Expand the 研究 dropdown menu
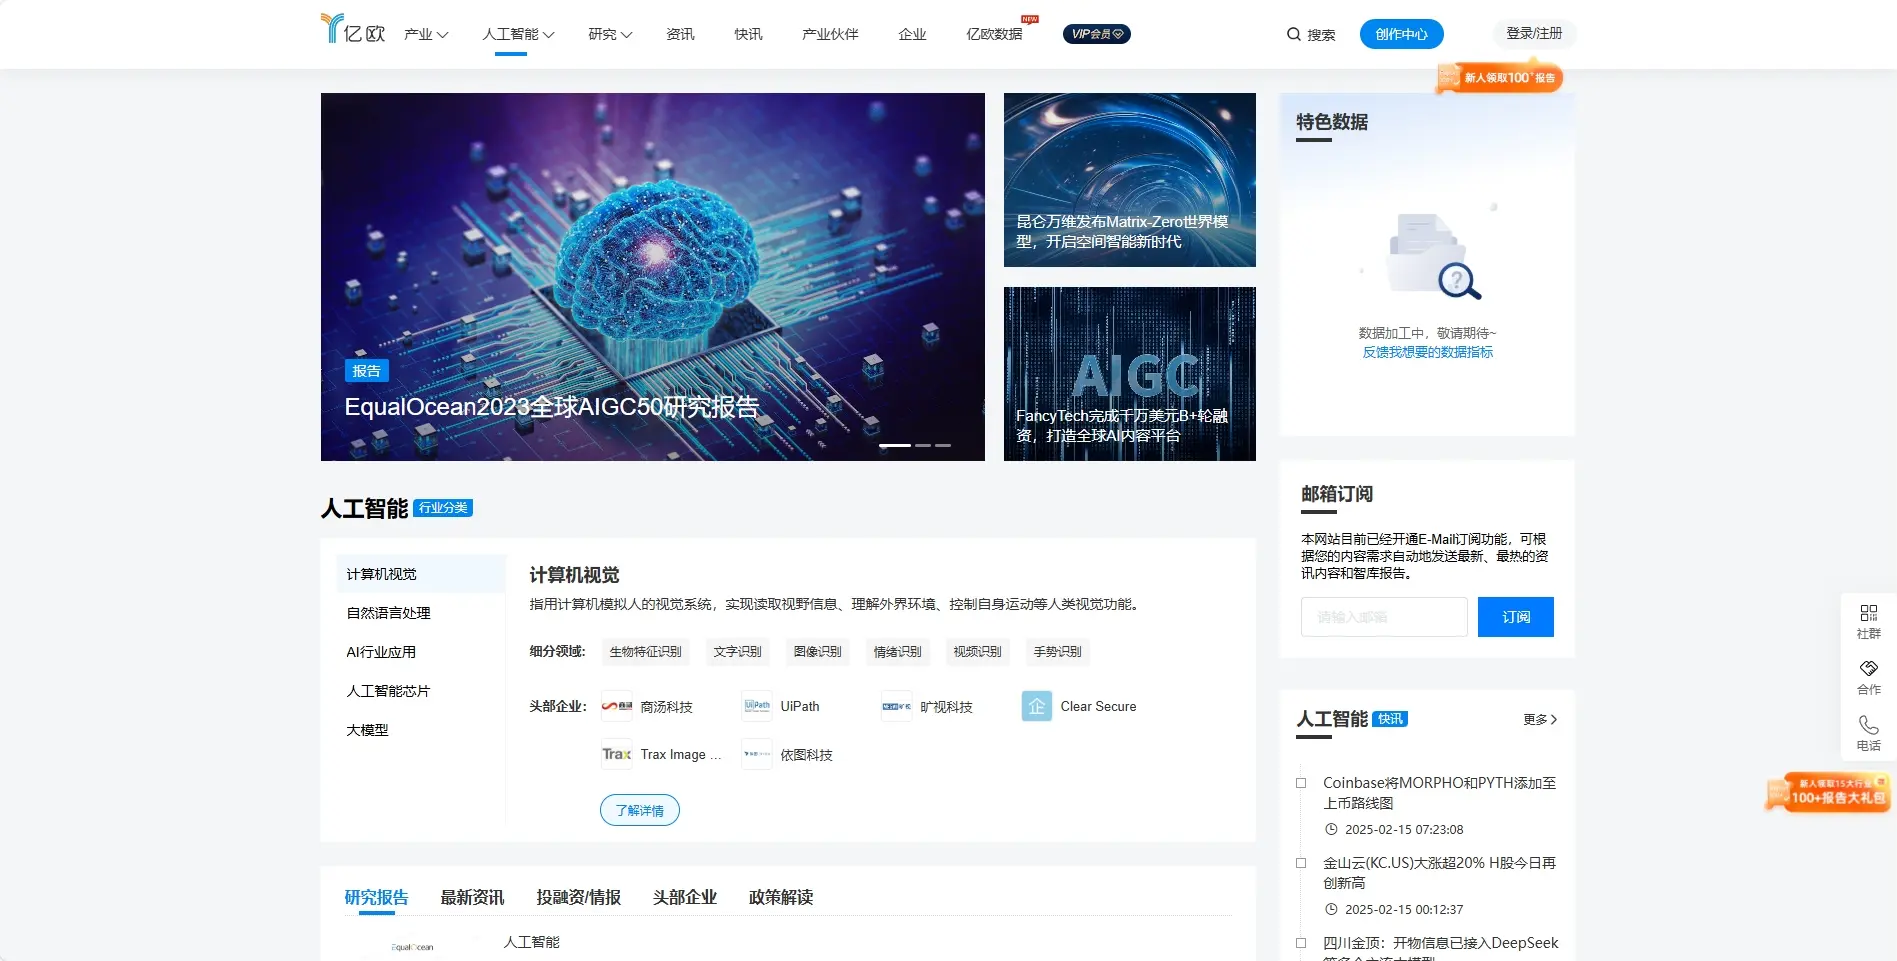1897x961 pixels. coord(610,34)
